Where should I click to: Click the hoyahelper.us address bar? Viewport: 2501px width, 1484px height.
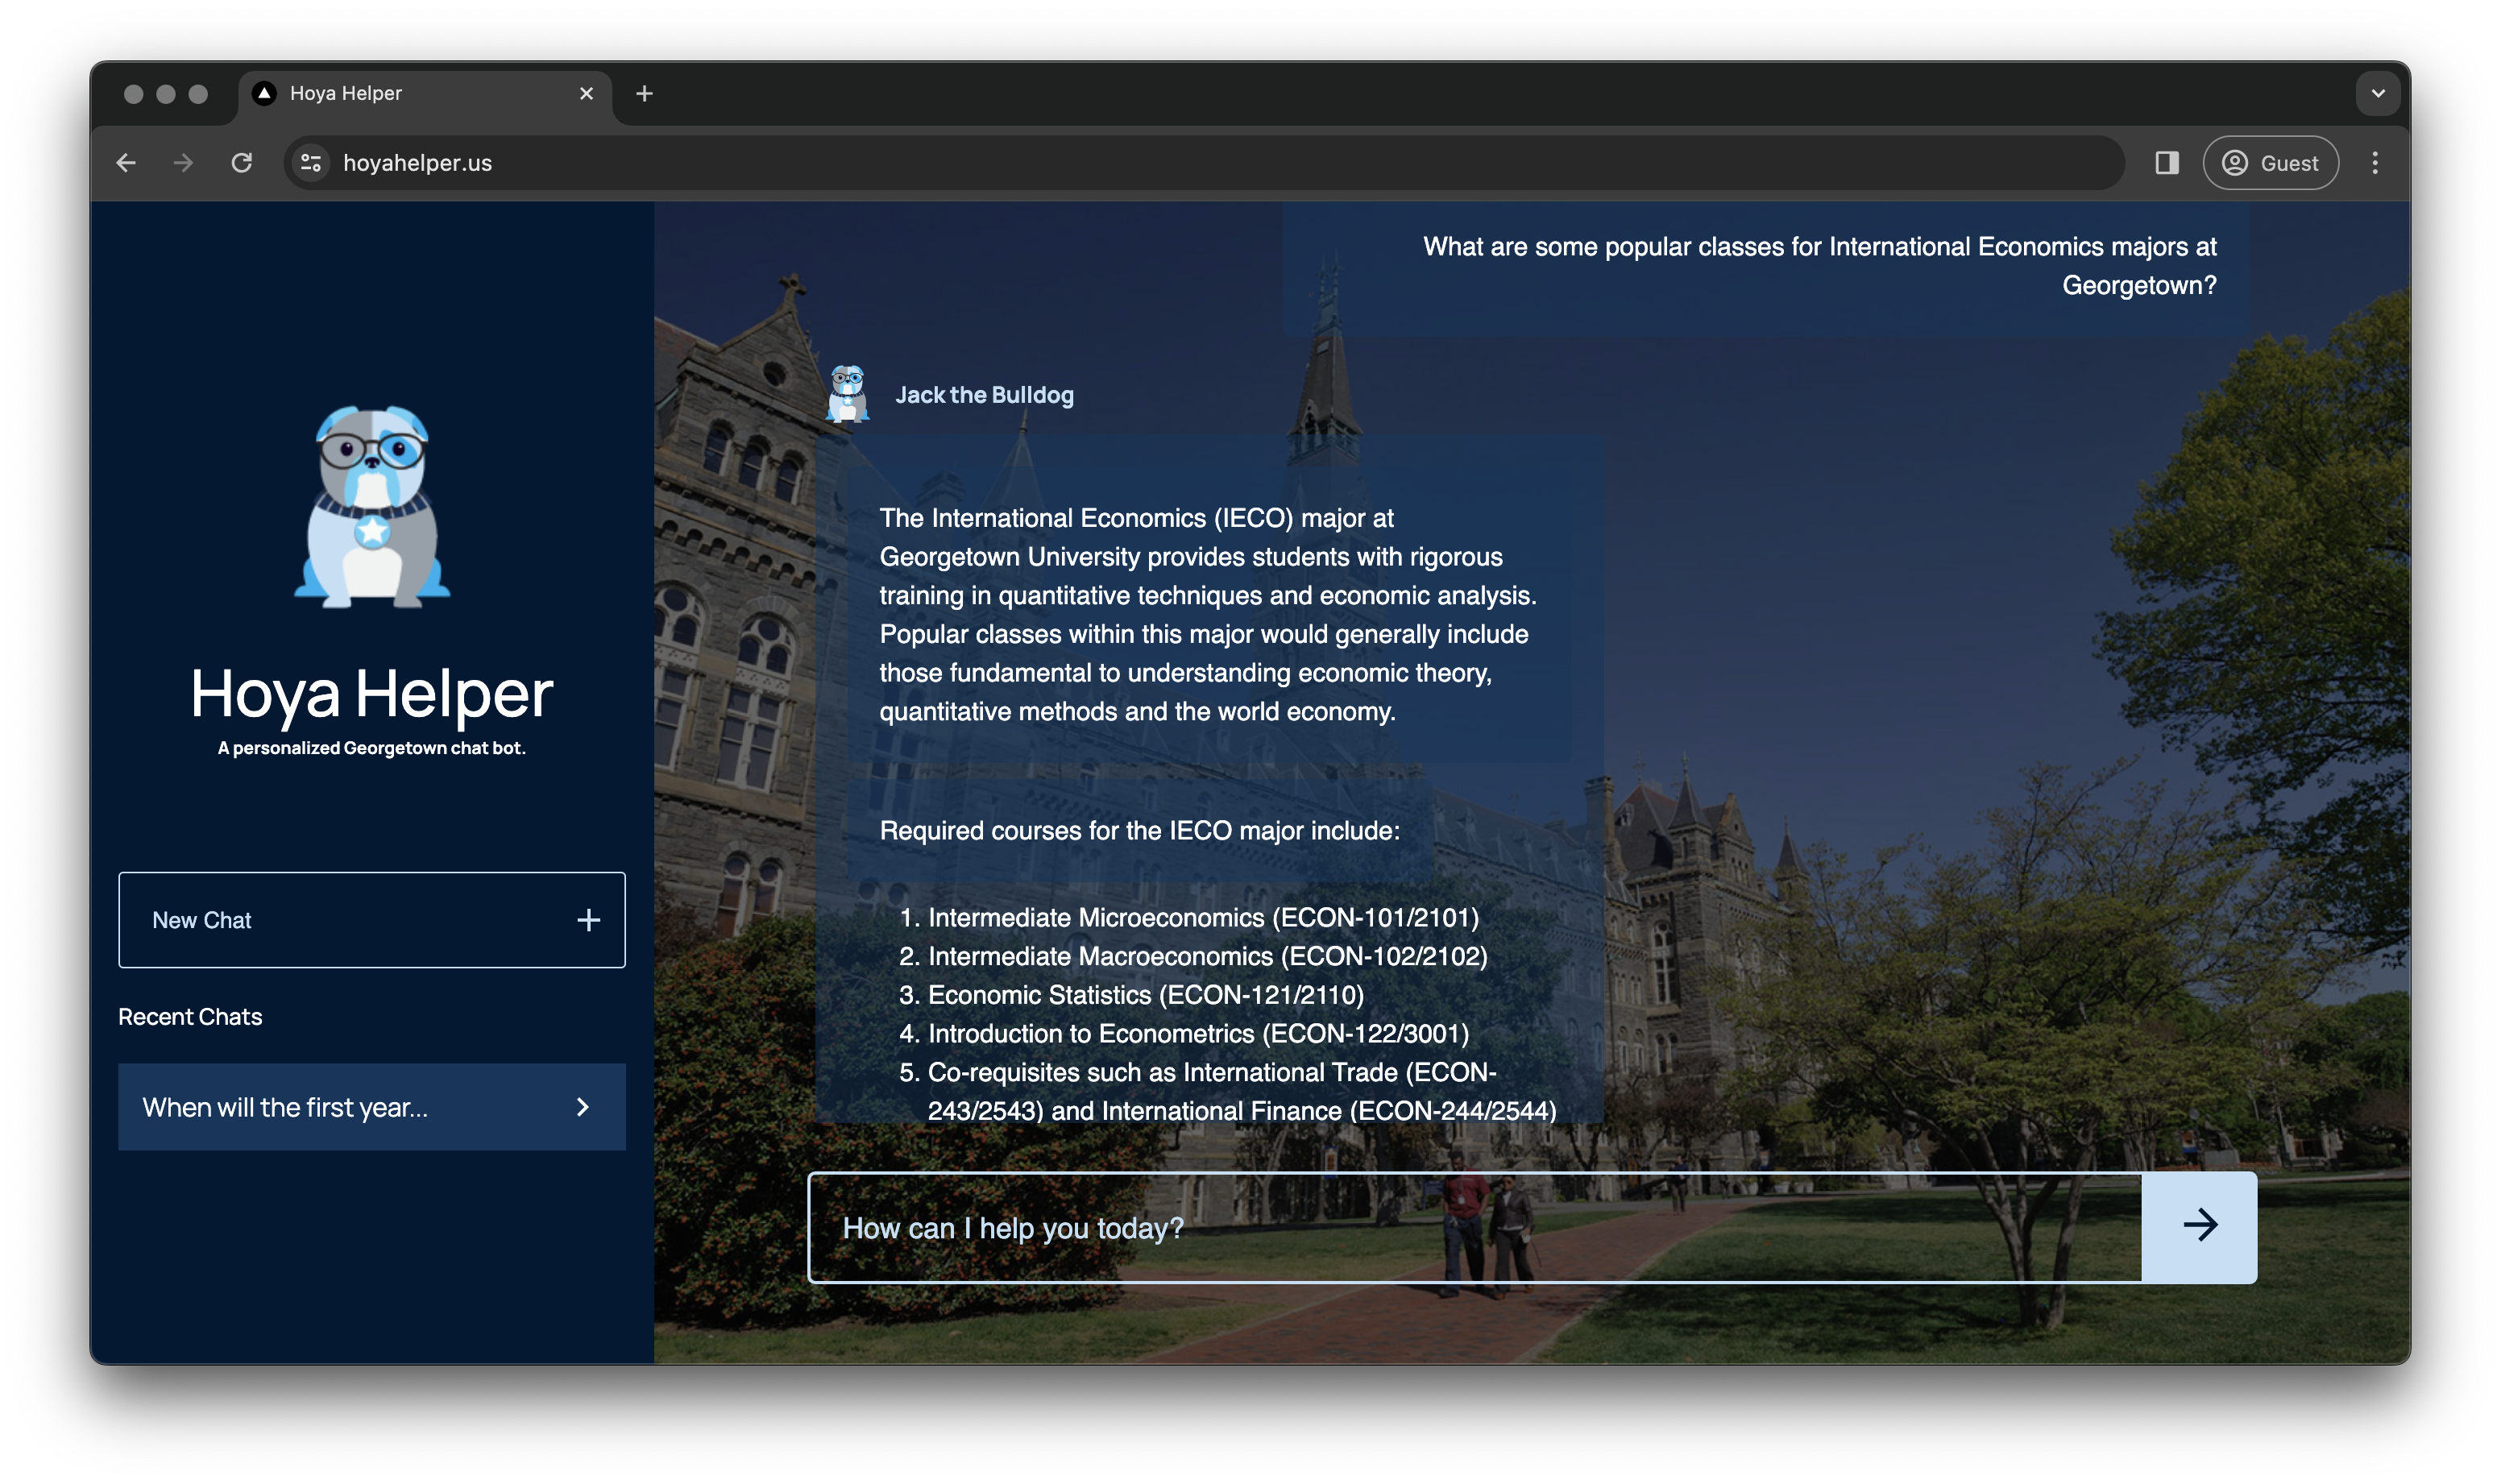[x=1100, y=163]
